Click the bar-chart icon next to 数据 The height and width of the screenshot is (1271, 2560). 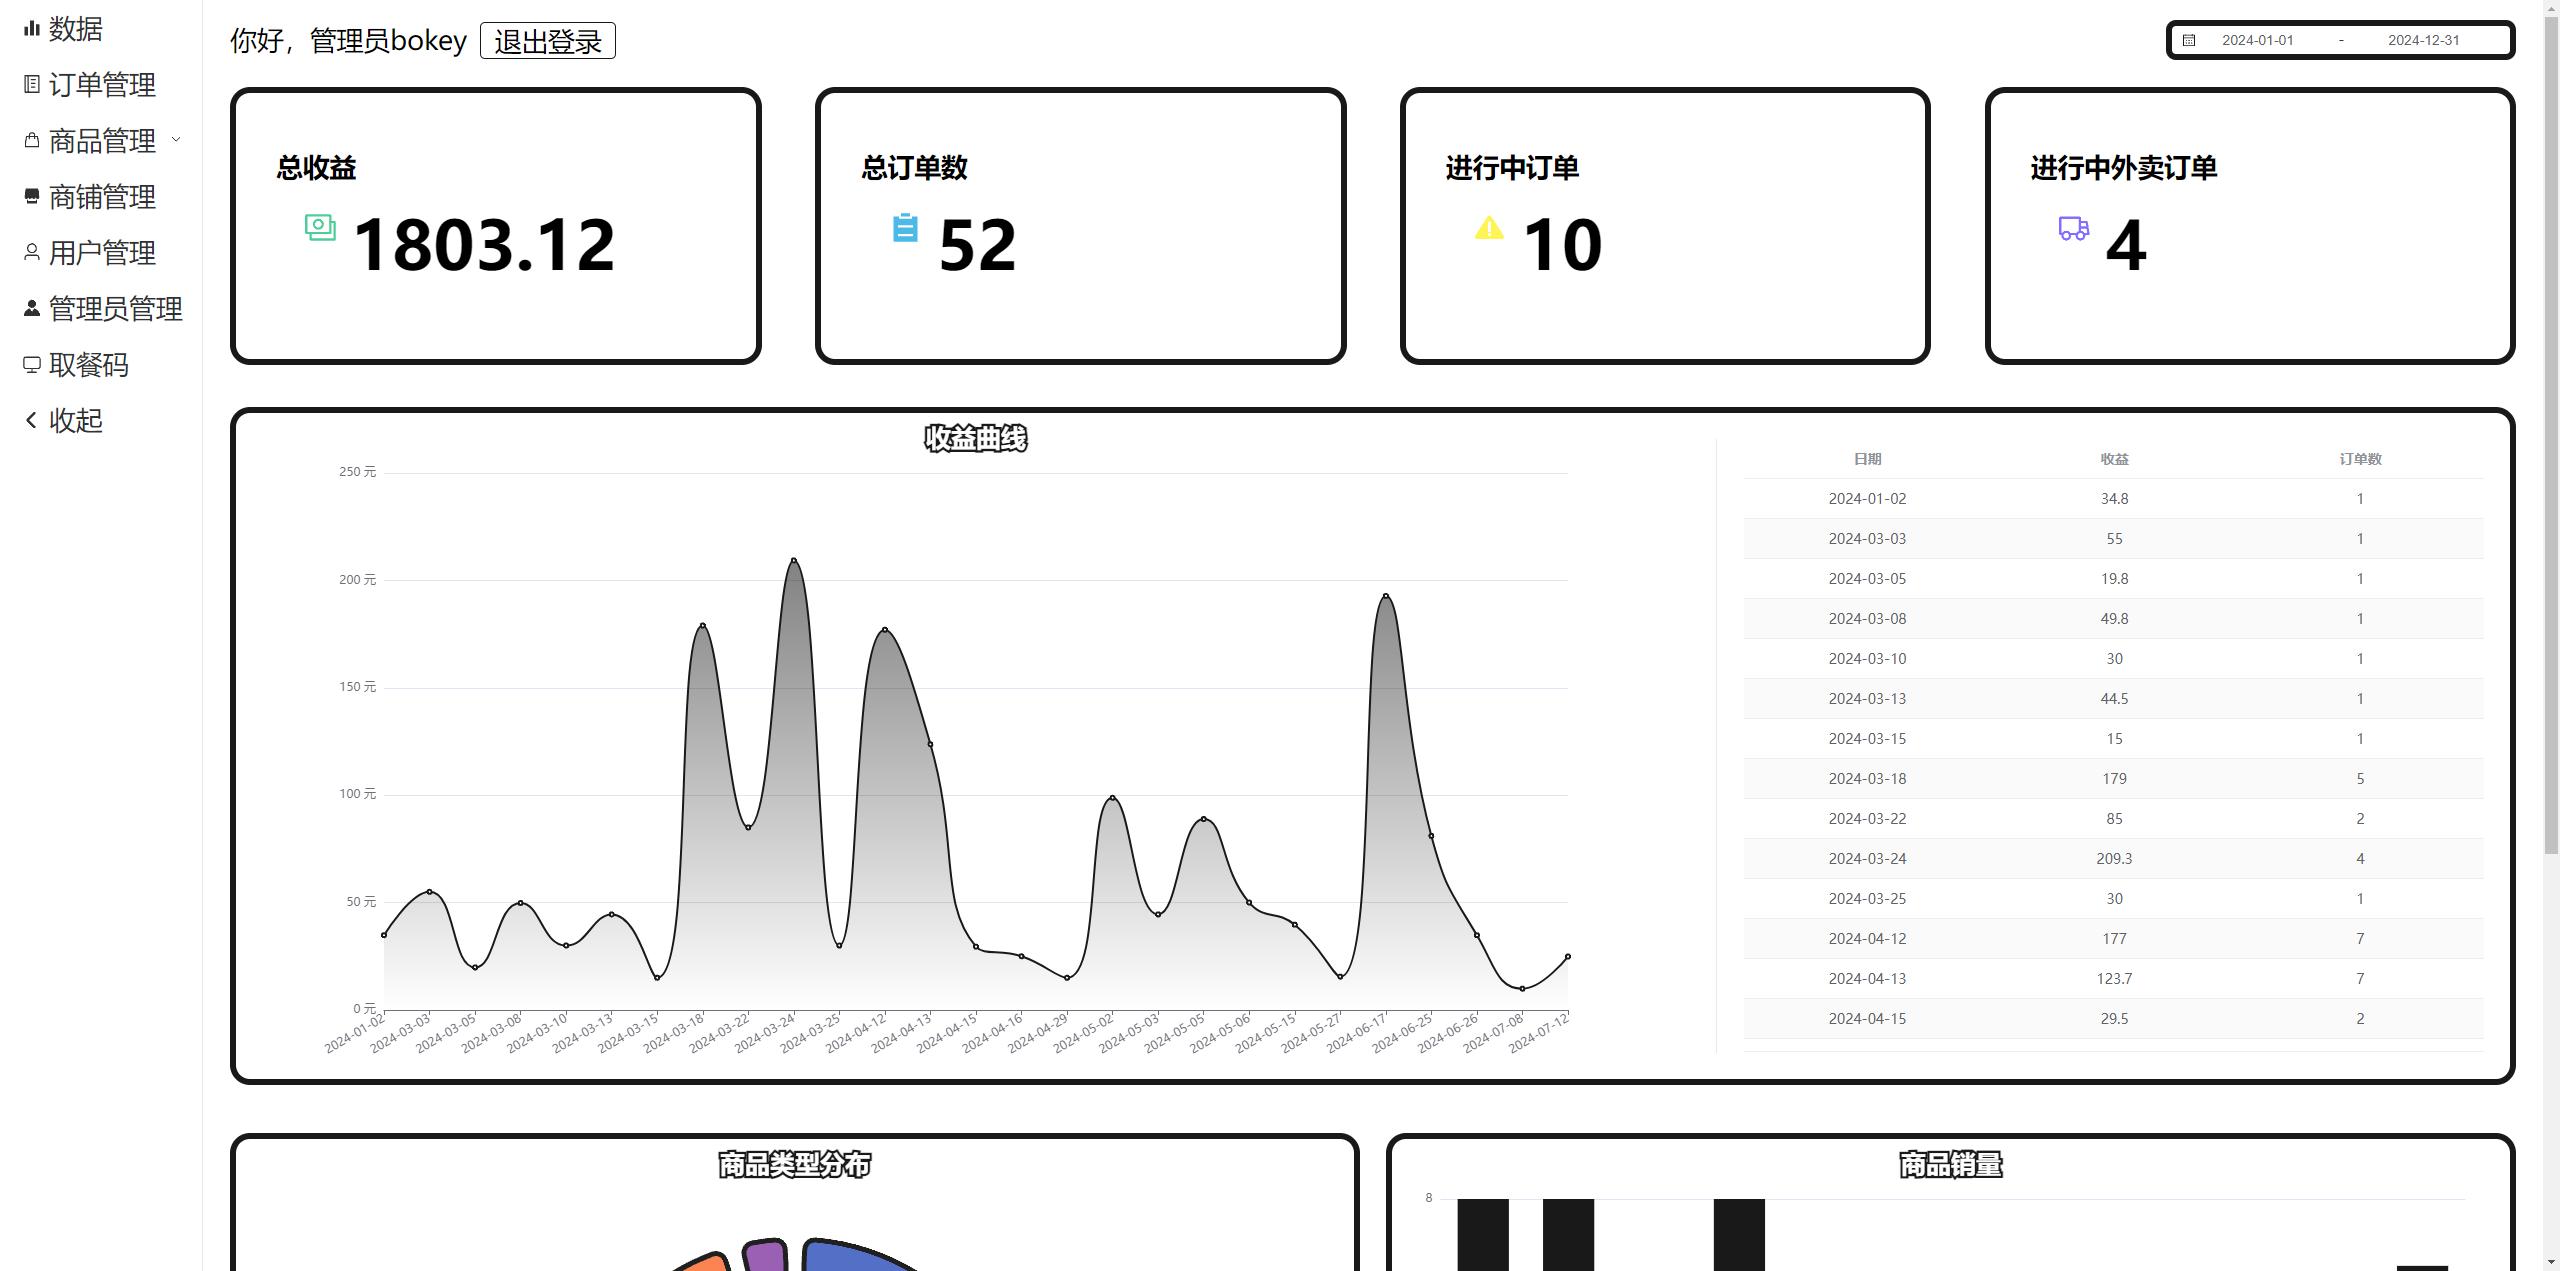pos(32,29)
